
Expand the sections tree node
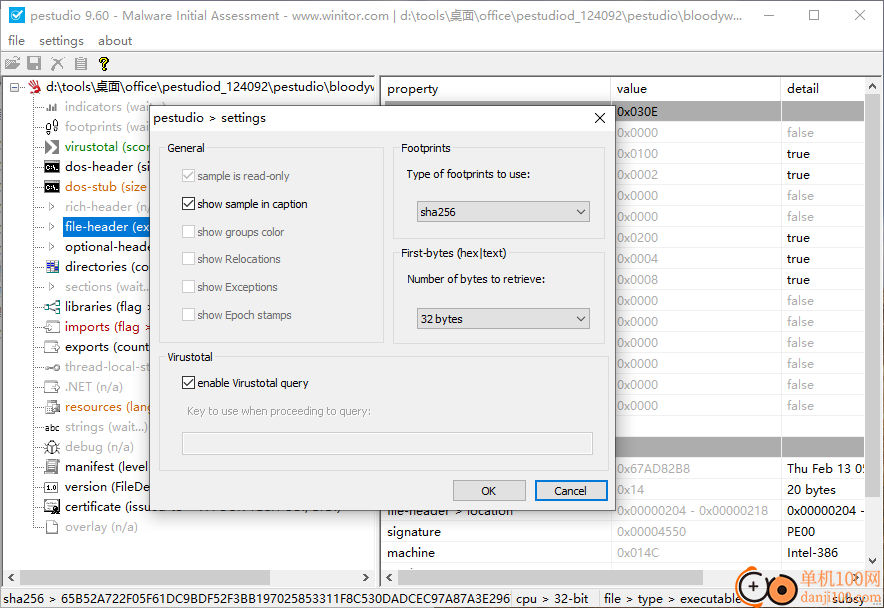tap(51, 287)
